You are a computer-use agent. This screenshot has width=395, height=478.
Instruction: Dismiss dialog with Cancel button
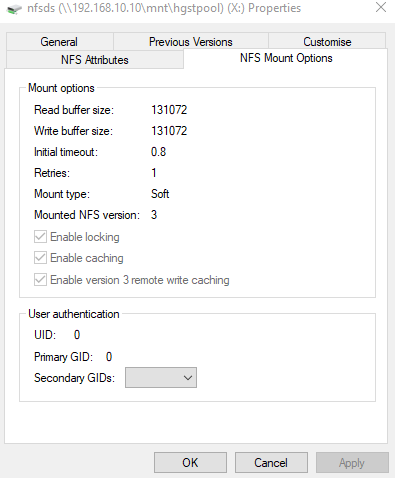pyautogui.click(x=271, y=463)
